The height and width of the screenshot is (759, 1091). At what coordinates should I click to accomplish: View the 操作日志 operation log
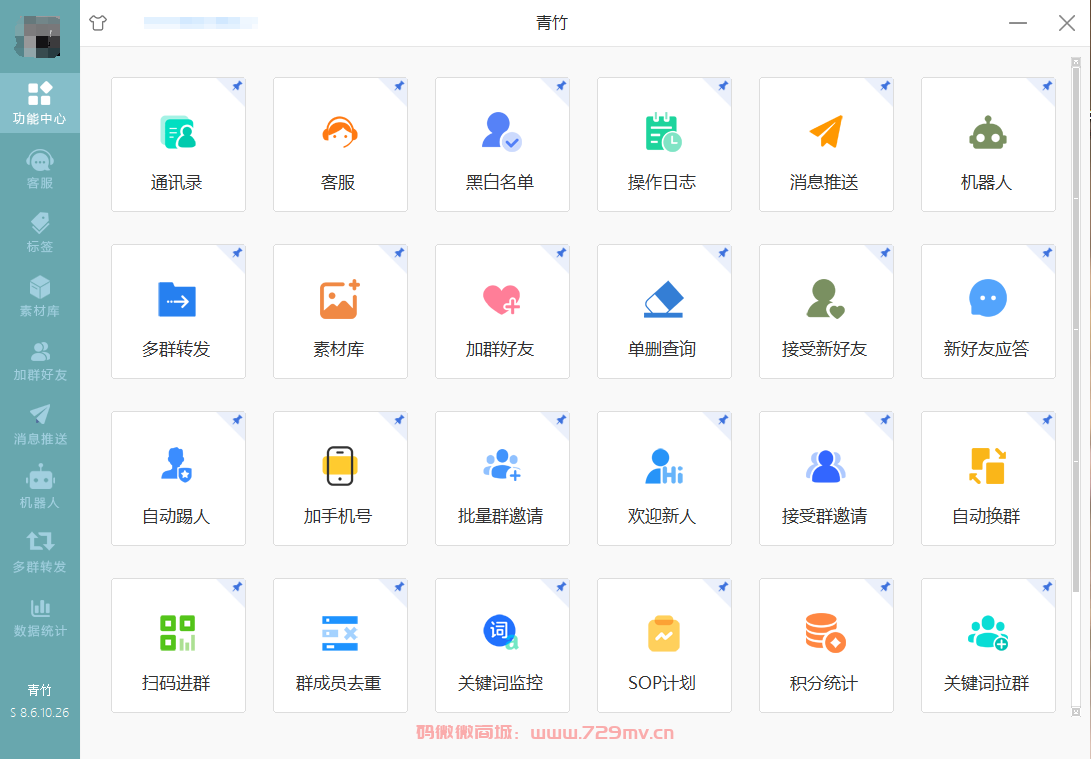(664, 144)
